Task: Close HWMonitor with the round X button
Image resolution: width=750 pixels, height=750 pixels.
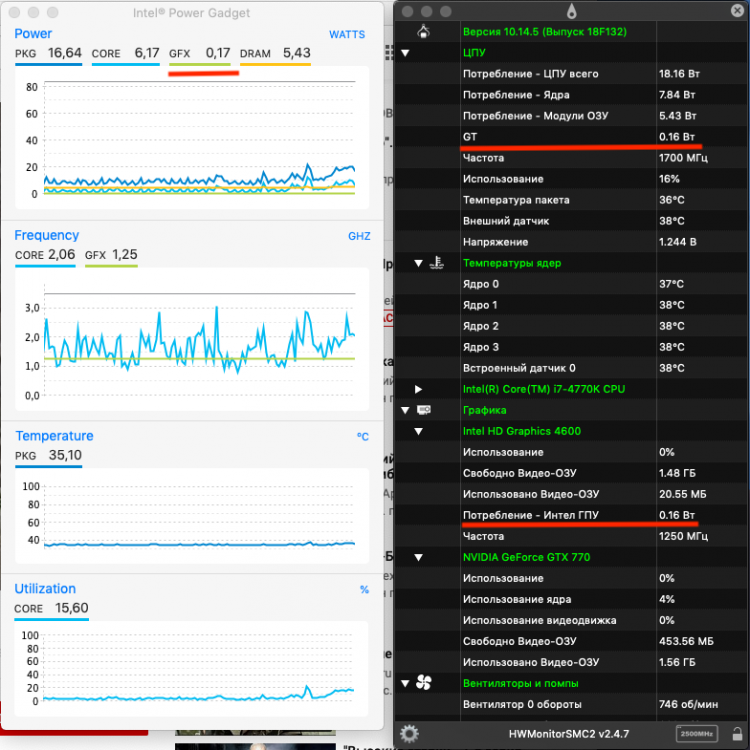Action: tap(738, 11)
